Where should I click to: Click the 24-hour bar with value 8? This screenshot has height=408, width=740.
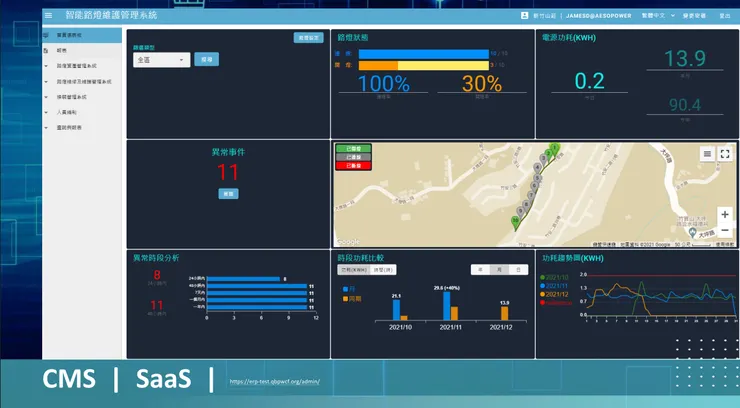pos(244,279)
